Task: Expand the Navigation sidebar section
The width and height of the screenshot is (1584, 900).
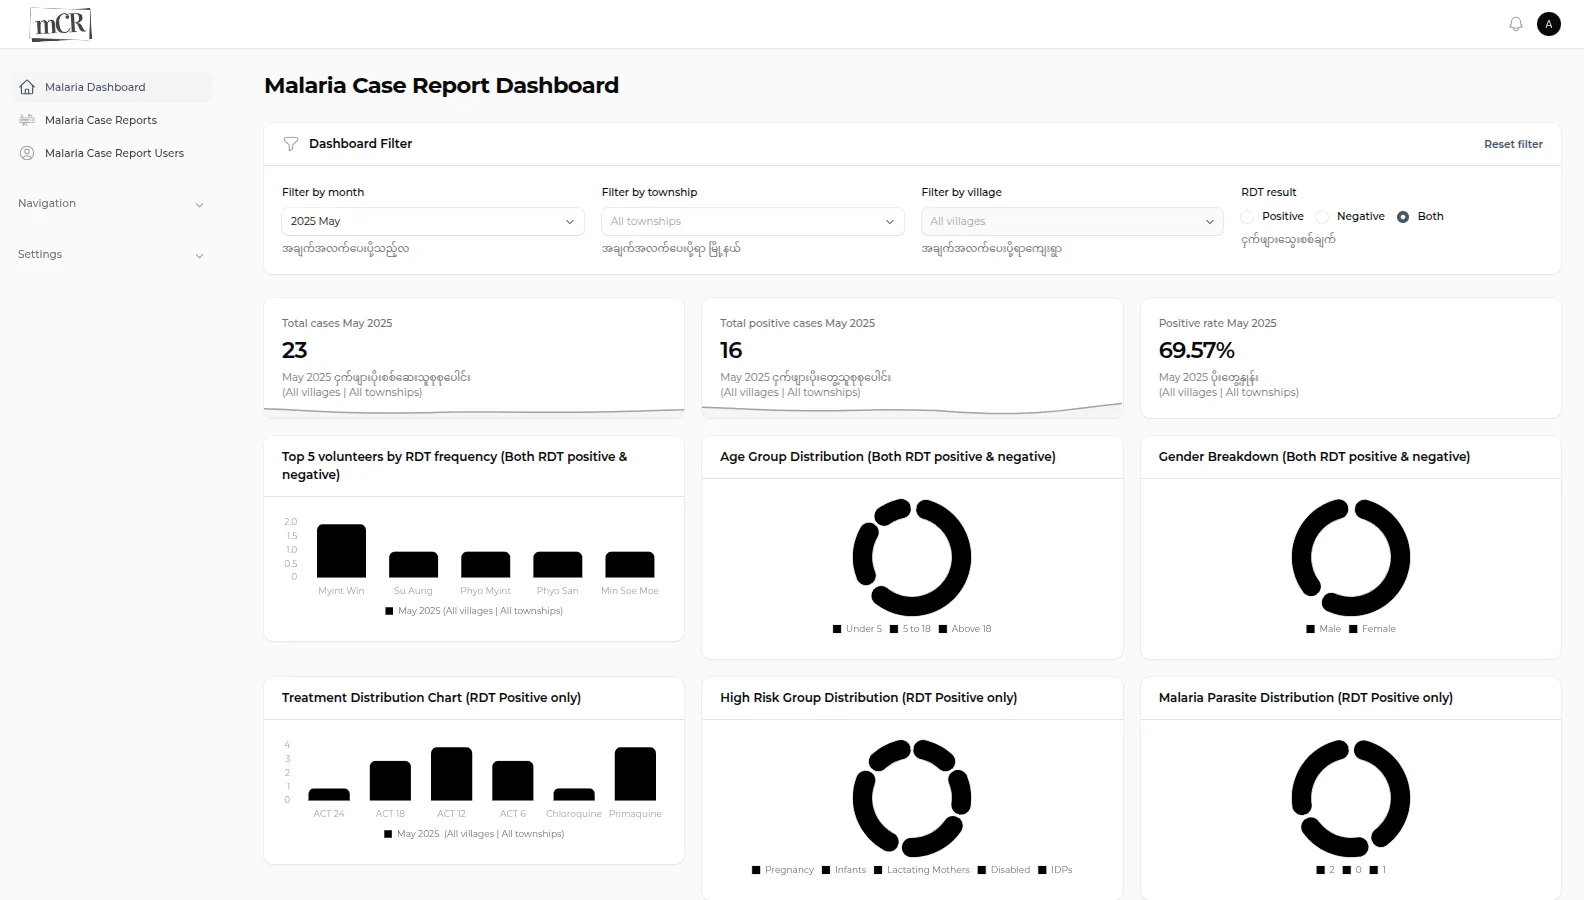Action: (110, 204)
